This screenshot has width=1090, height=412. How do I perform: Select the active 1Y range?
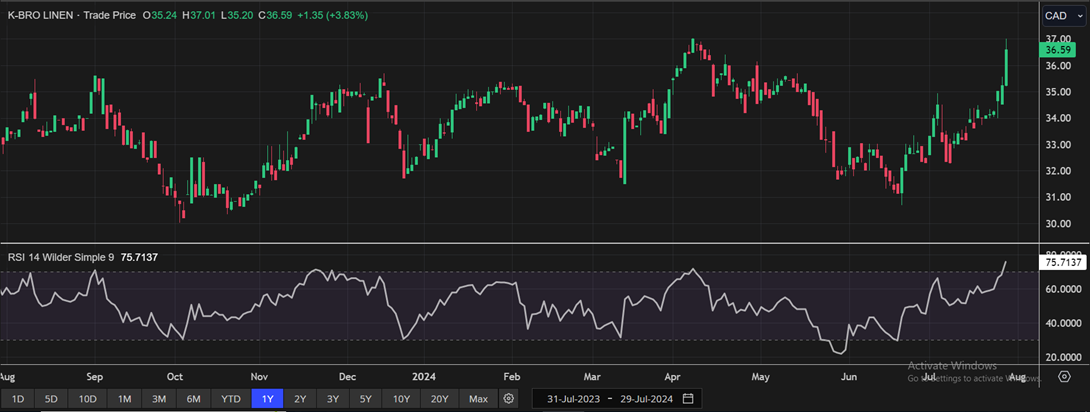click(267, 399)
